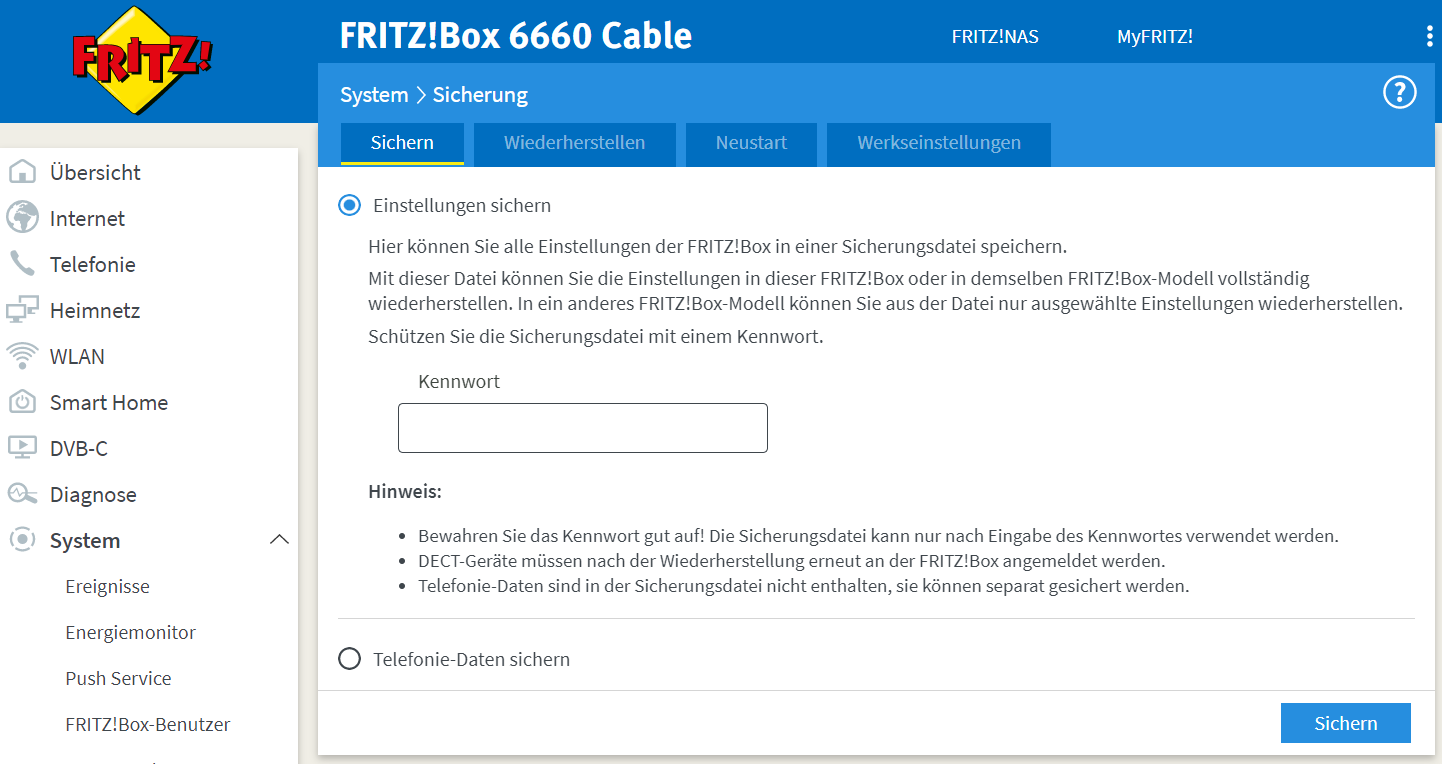Open DVB-C menu in the sidebar
1442x764 pixels.
(78, 448)
